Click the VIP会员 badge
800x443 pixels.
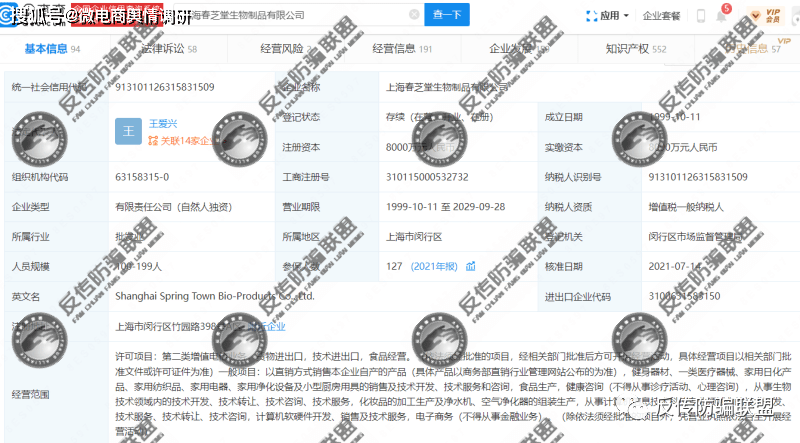click(x=772, y=15)
